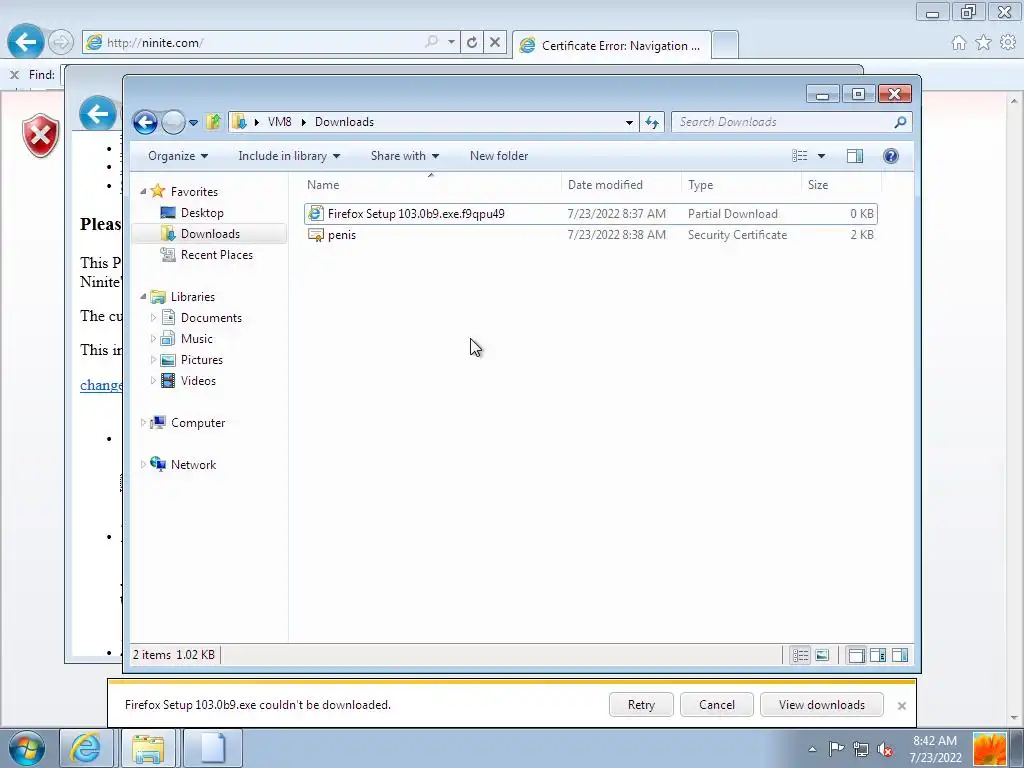Go back in Internet Explorer

[25, 42]
